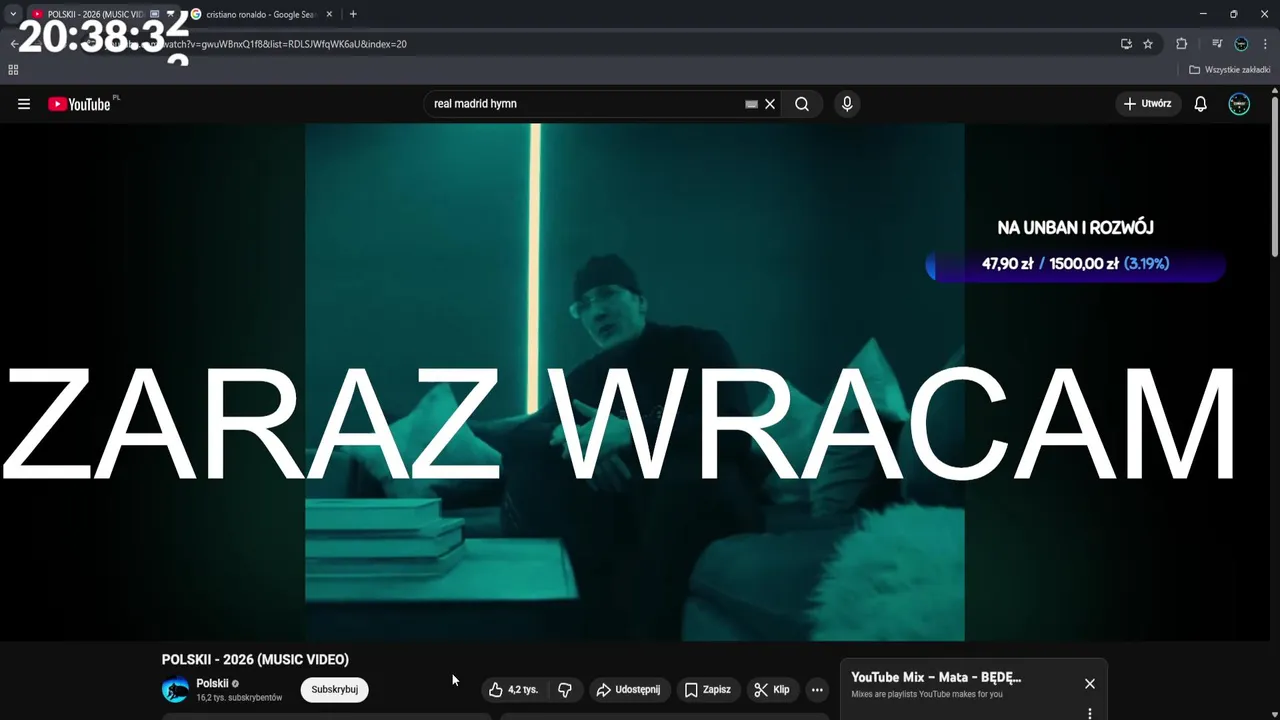
Task: Open the YouTube Mix panel options menu
Action: click(x=1090, y=713)
